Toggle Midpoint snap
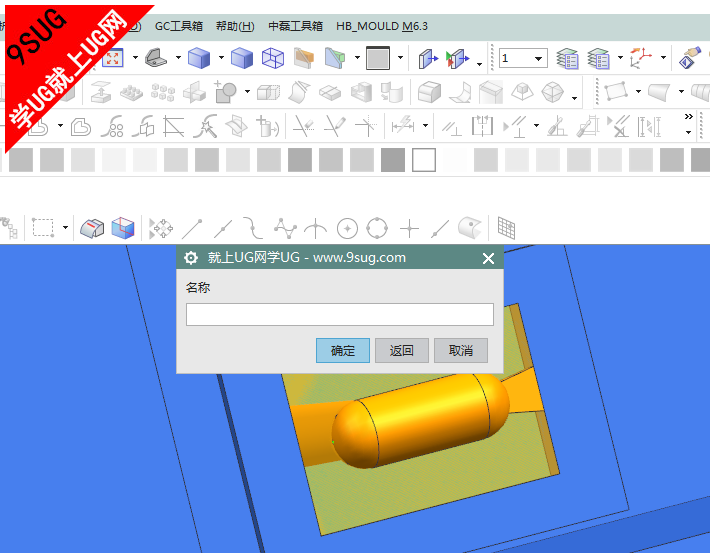 point(223,228)
